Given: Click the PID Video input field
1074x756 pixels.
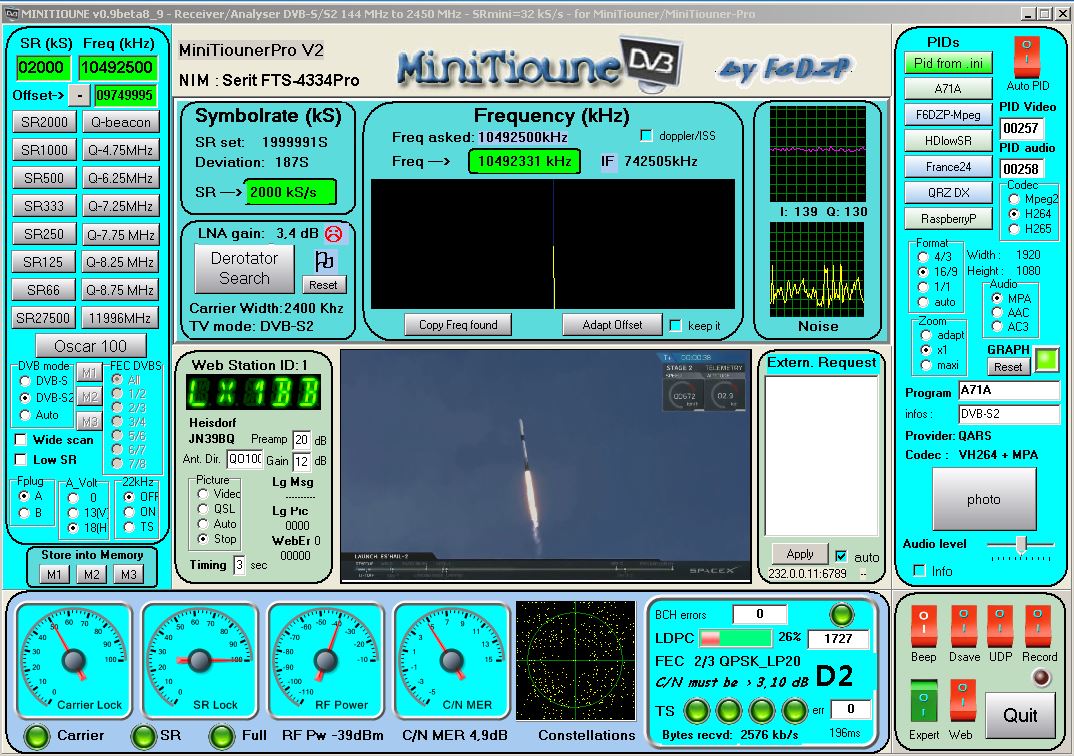Looking at the screenshot, I should tap(1021, 128).
